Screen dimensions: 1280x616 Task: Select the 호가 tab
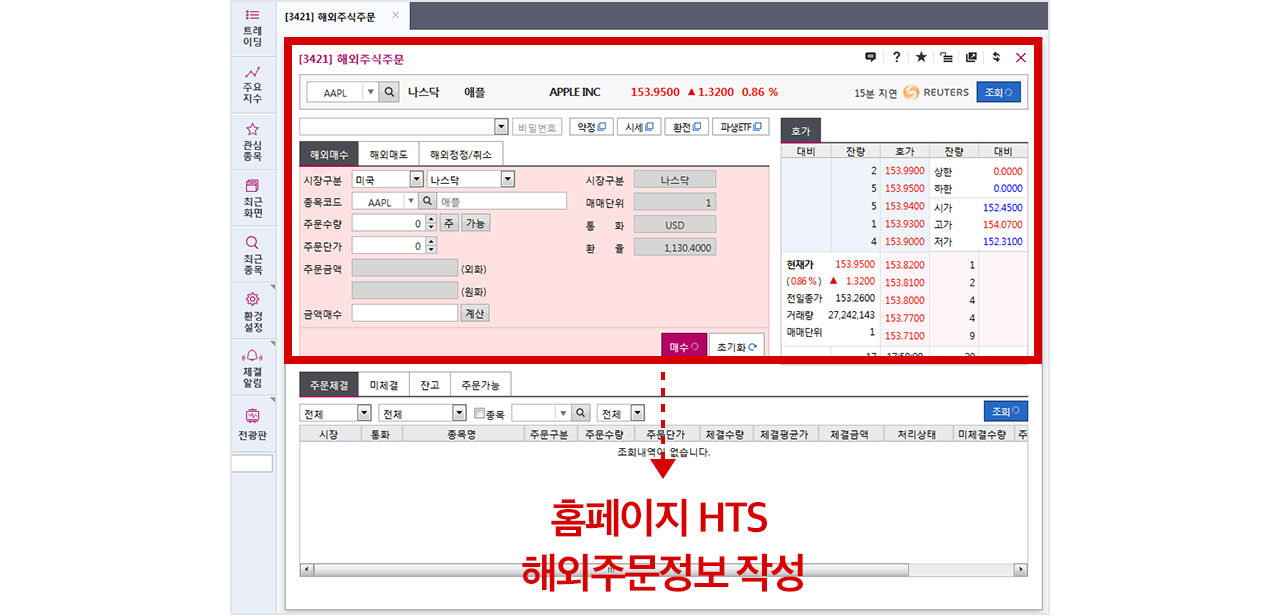click(801, 131)
